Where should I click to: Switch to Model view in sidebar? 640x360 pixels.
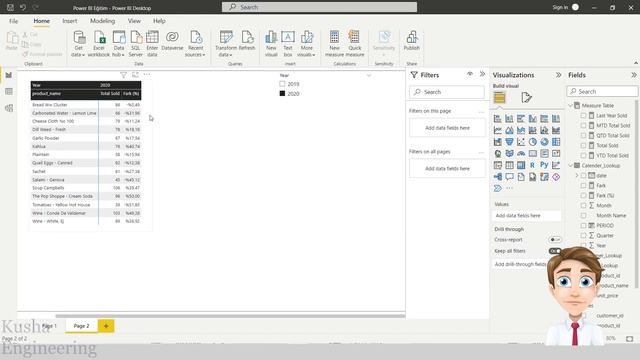pos(9,108)
